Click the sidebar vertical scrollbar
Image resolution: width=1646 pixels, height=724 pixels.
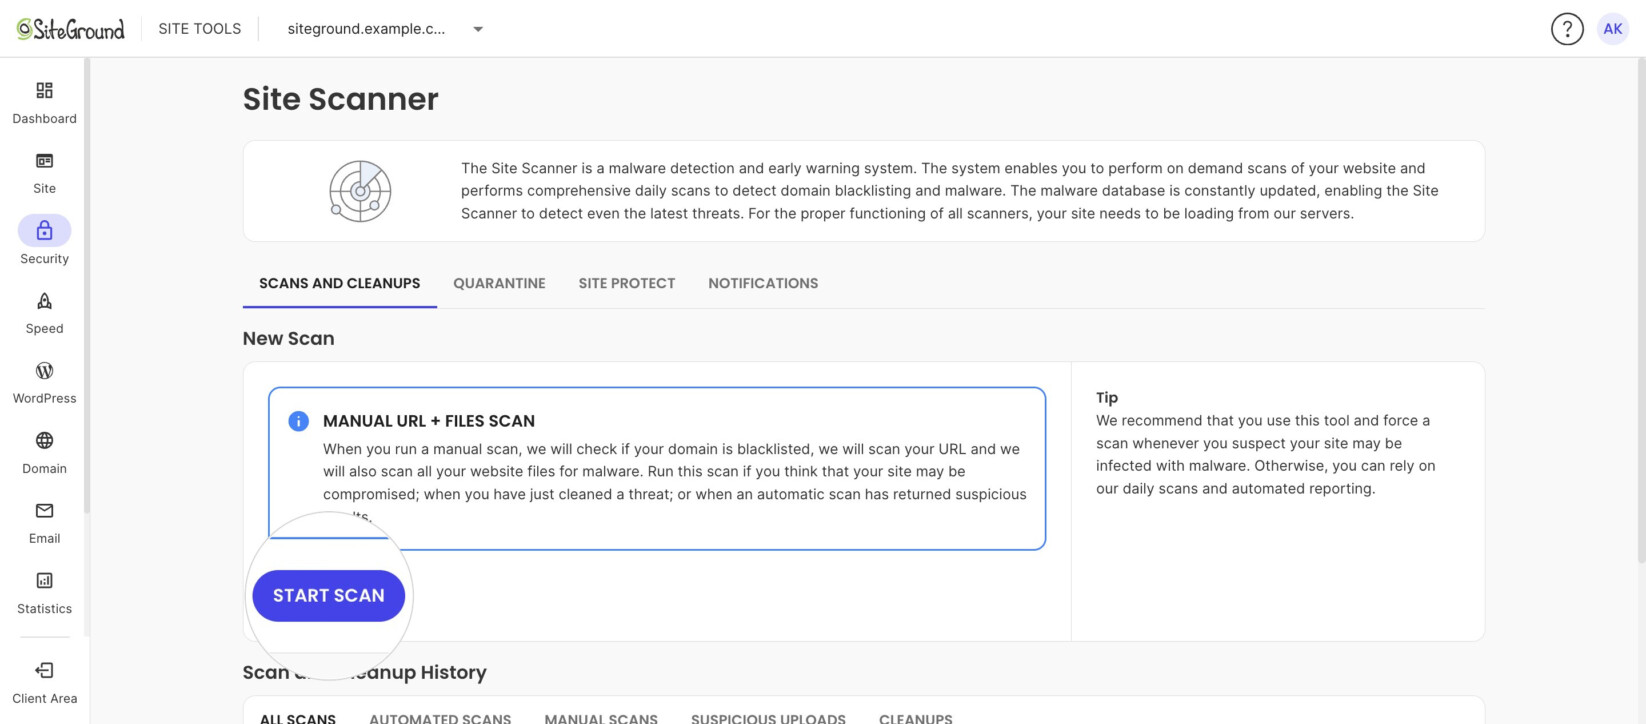point(87,285)
